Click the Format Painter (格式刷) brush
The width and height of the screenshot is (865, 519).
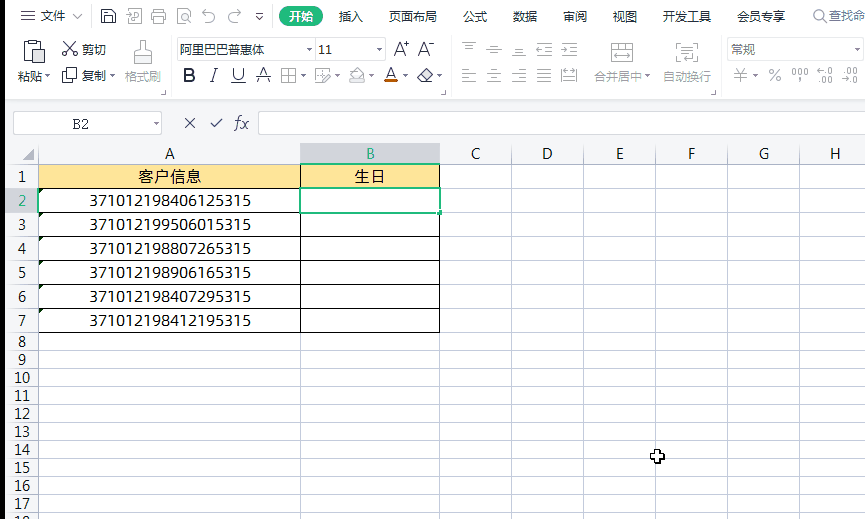pos(143,61)
